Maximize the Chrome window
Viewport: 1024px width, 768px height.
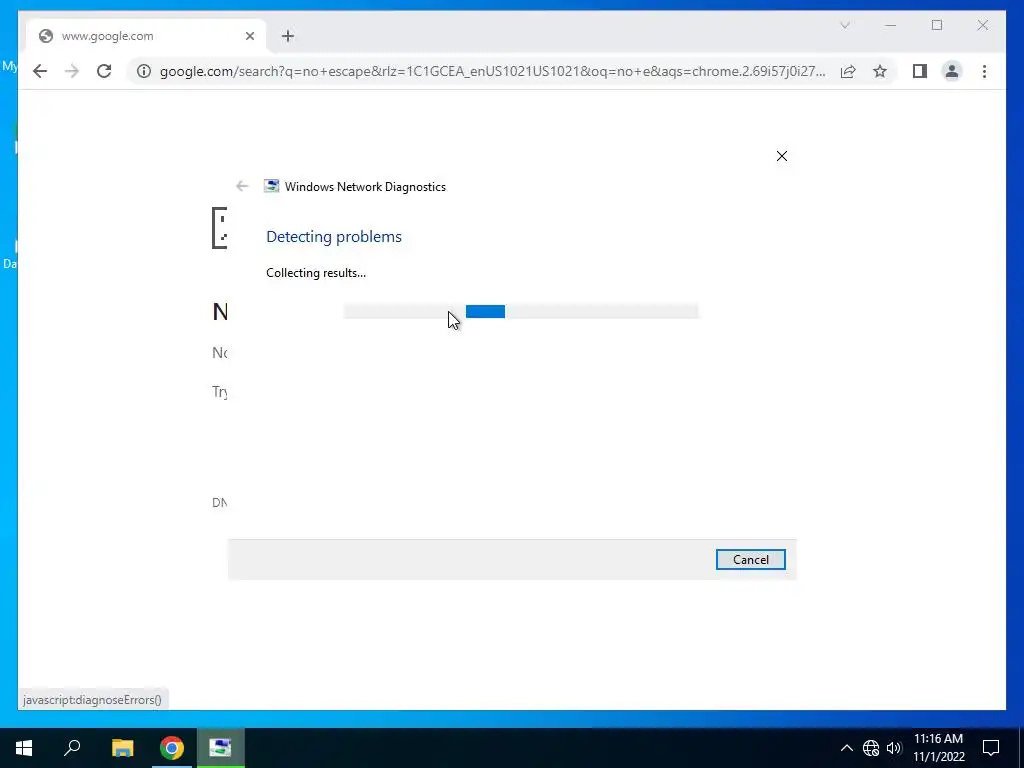[x=937, y=25]
